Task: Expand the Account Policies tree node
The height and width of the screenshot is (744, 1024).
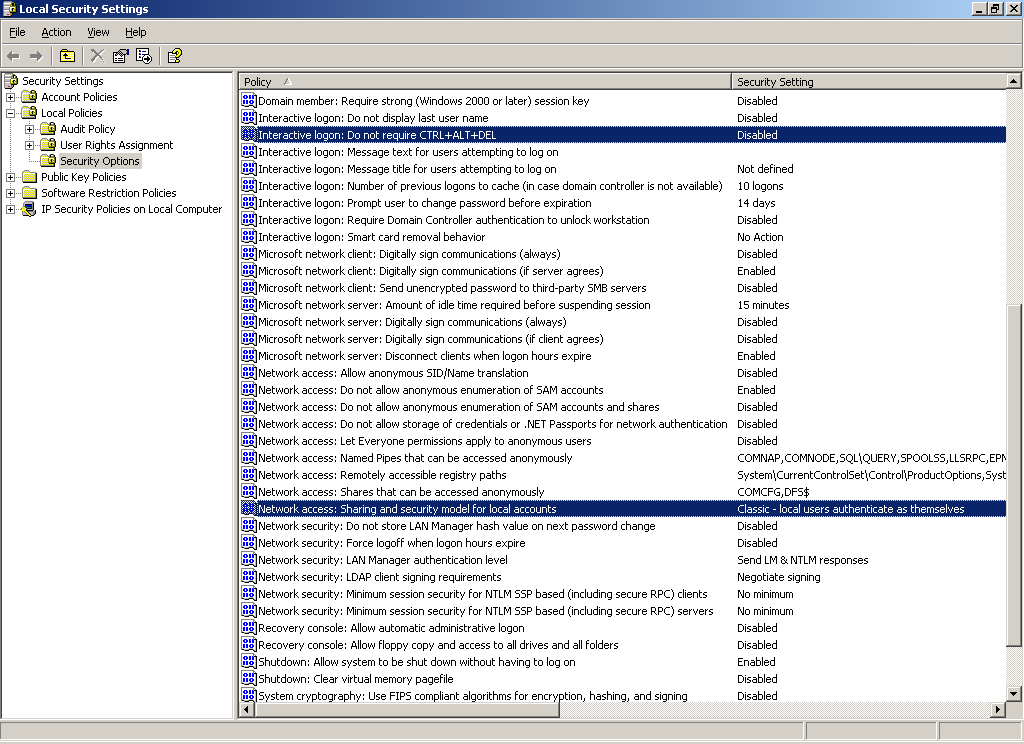Action: tap(11, 97)
